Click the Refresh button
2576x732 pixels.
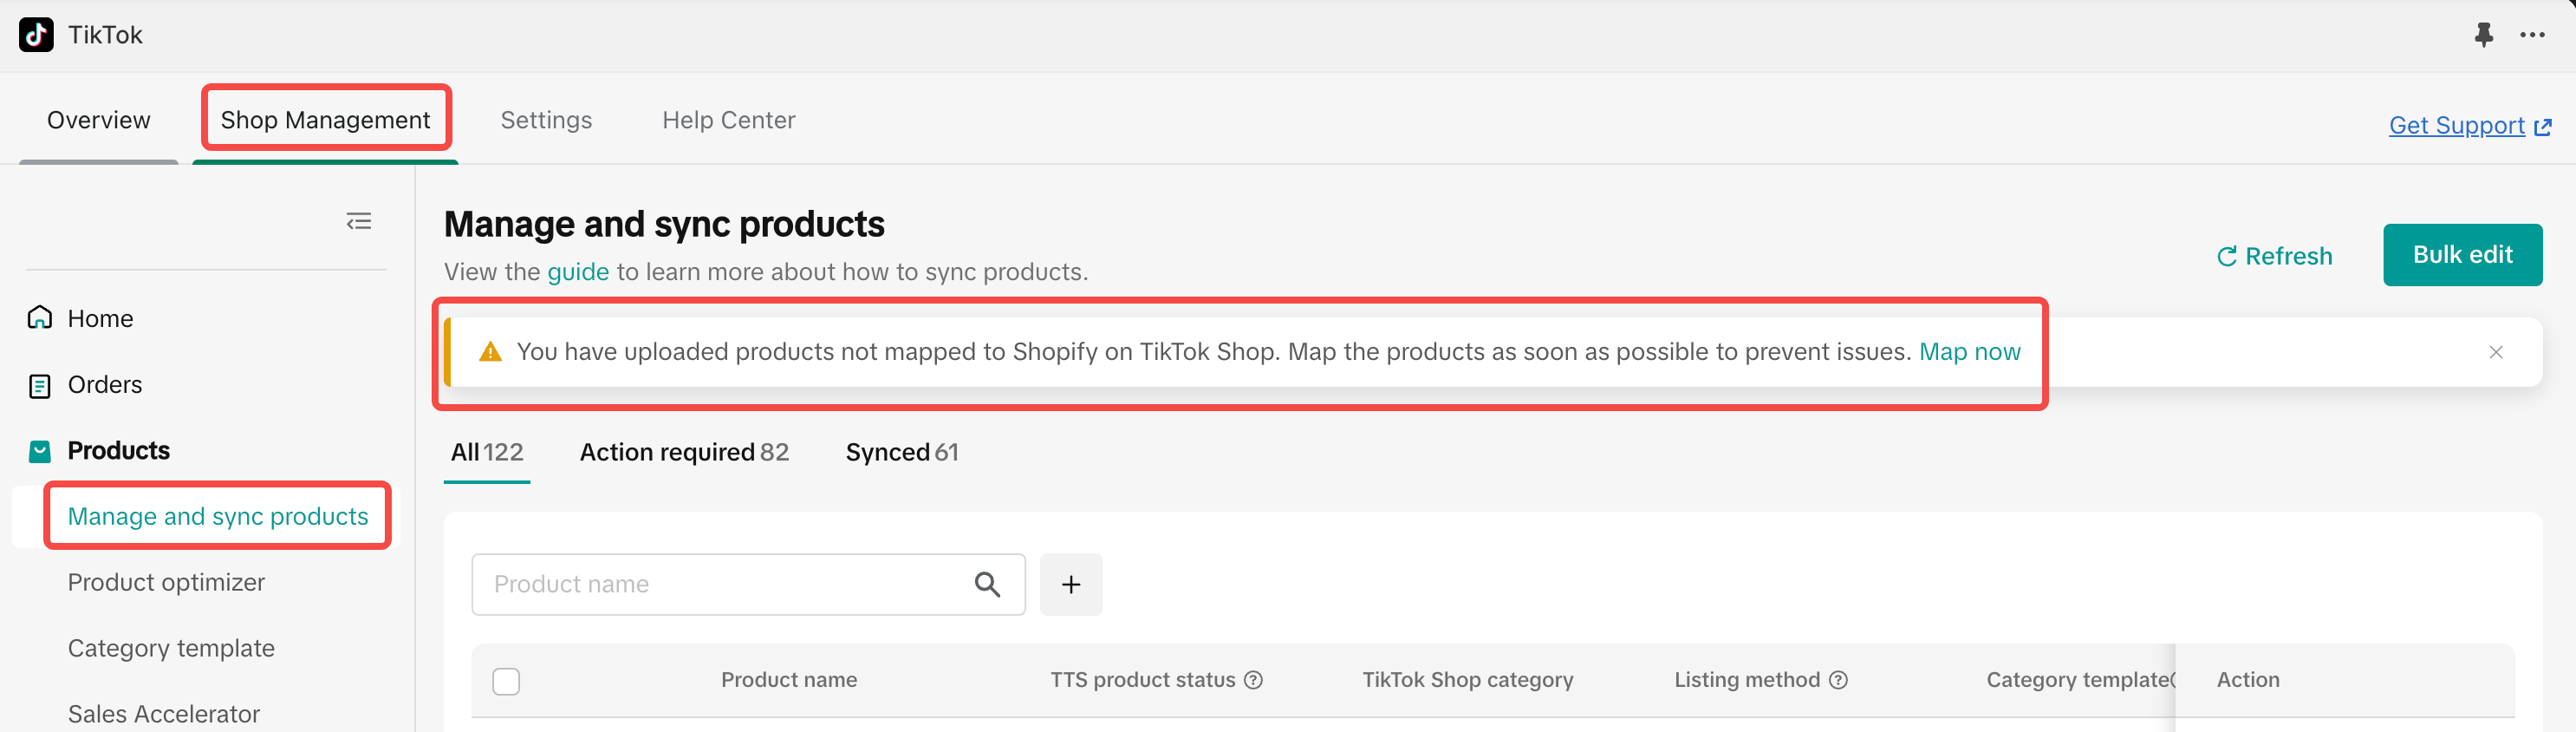point(2274,256)
